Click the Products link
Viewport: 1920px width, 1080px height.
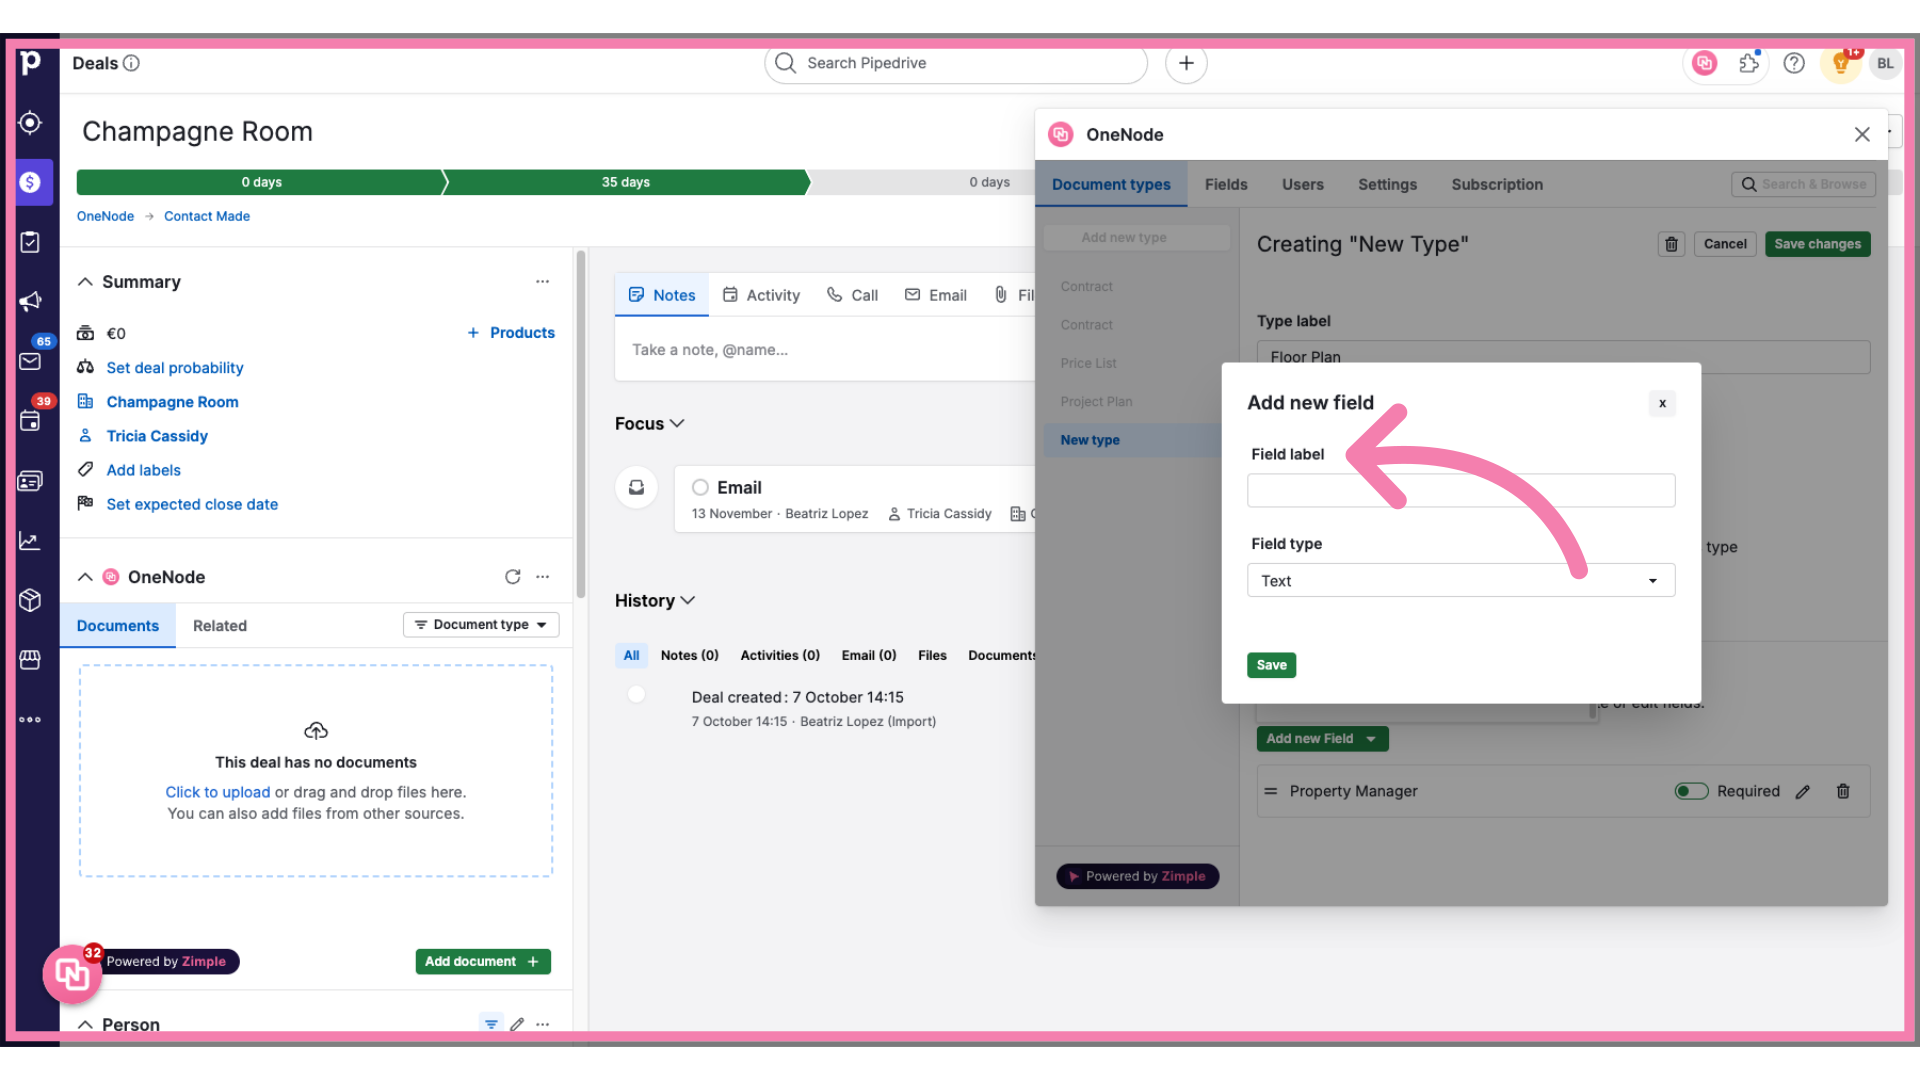click(511, 333)
